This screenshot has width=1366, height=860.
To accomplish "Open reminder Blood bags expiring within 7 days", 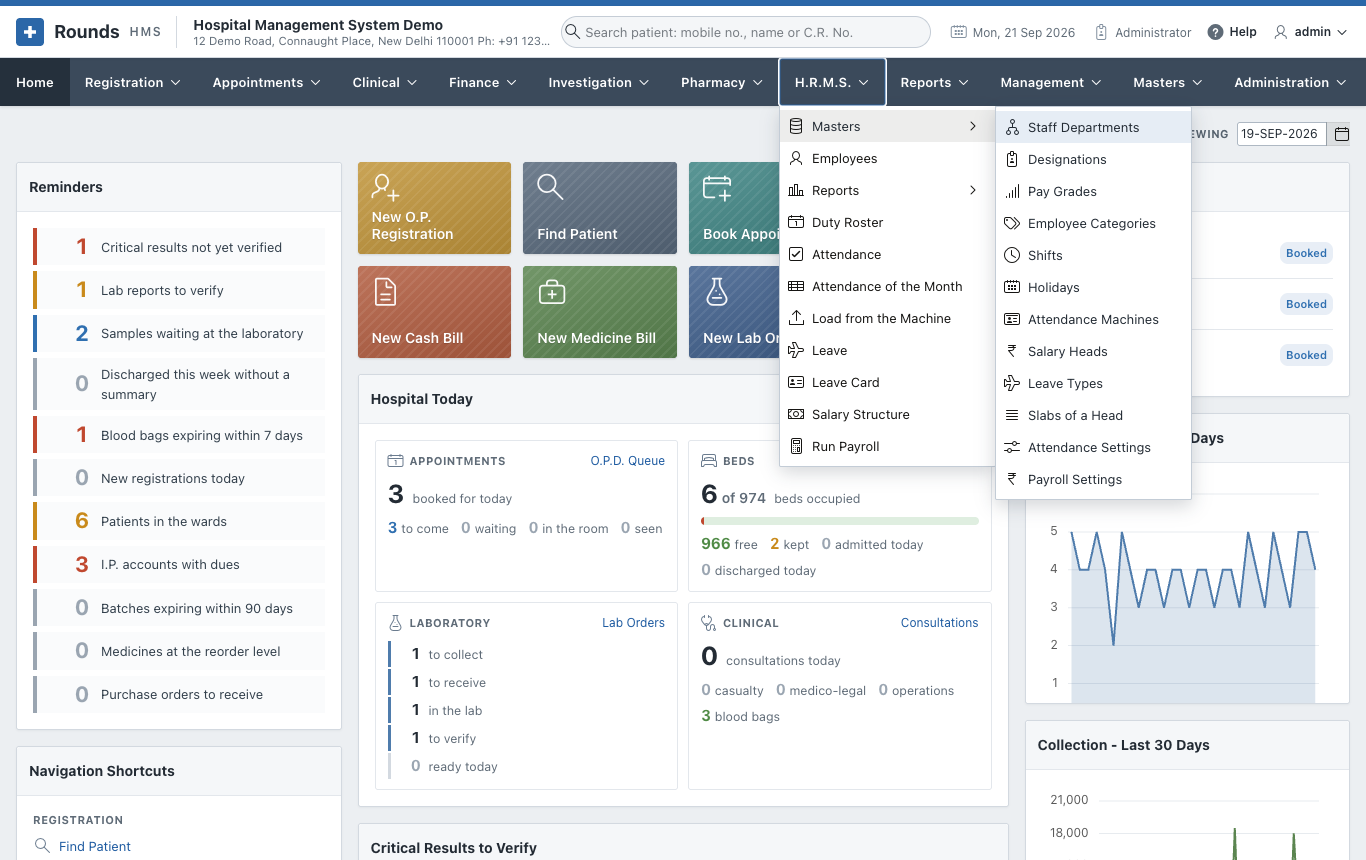I will [x=179, y=435].
